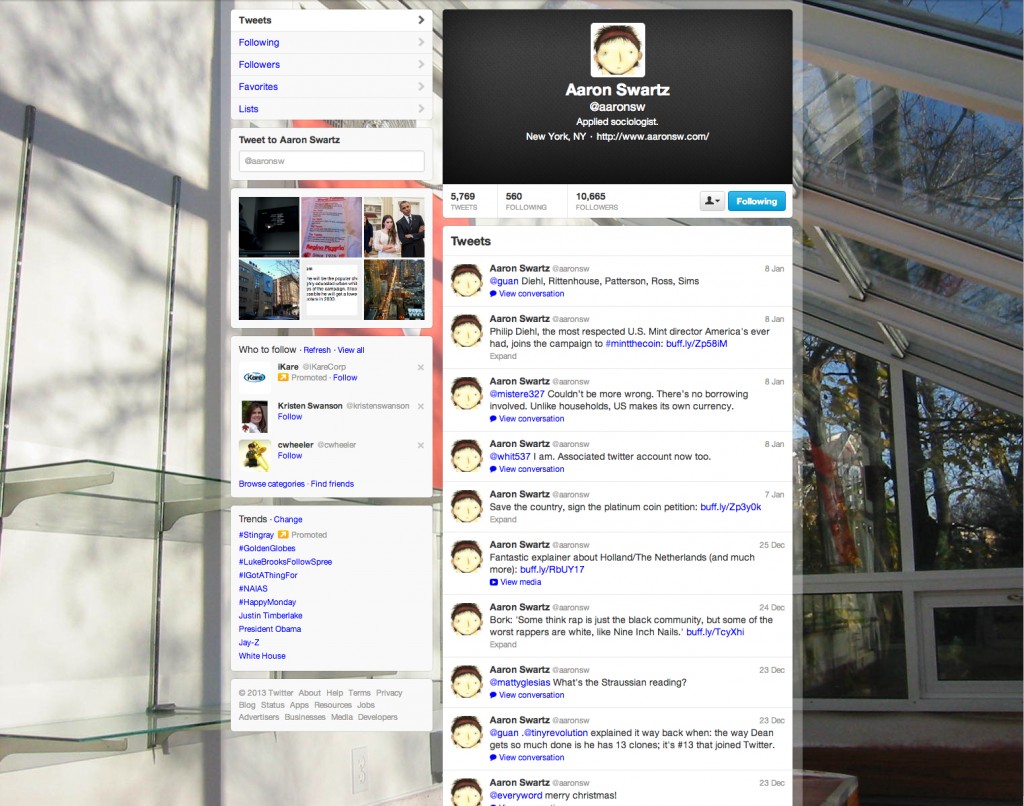The image size is (1024, 806).
Task: Follow cwheeler
Action: point(290,456)
